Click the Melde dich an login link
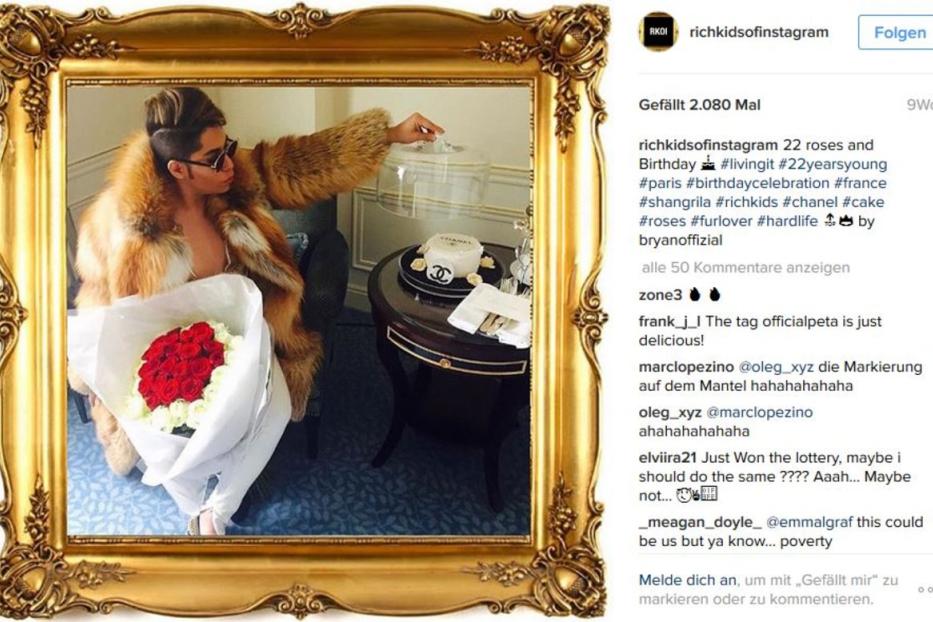Screen dimensions: 933x622 [688, 580]
